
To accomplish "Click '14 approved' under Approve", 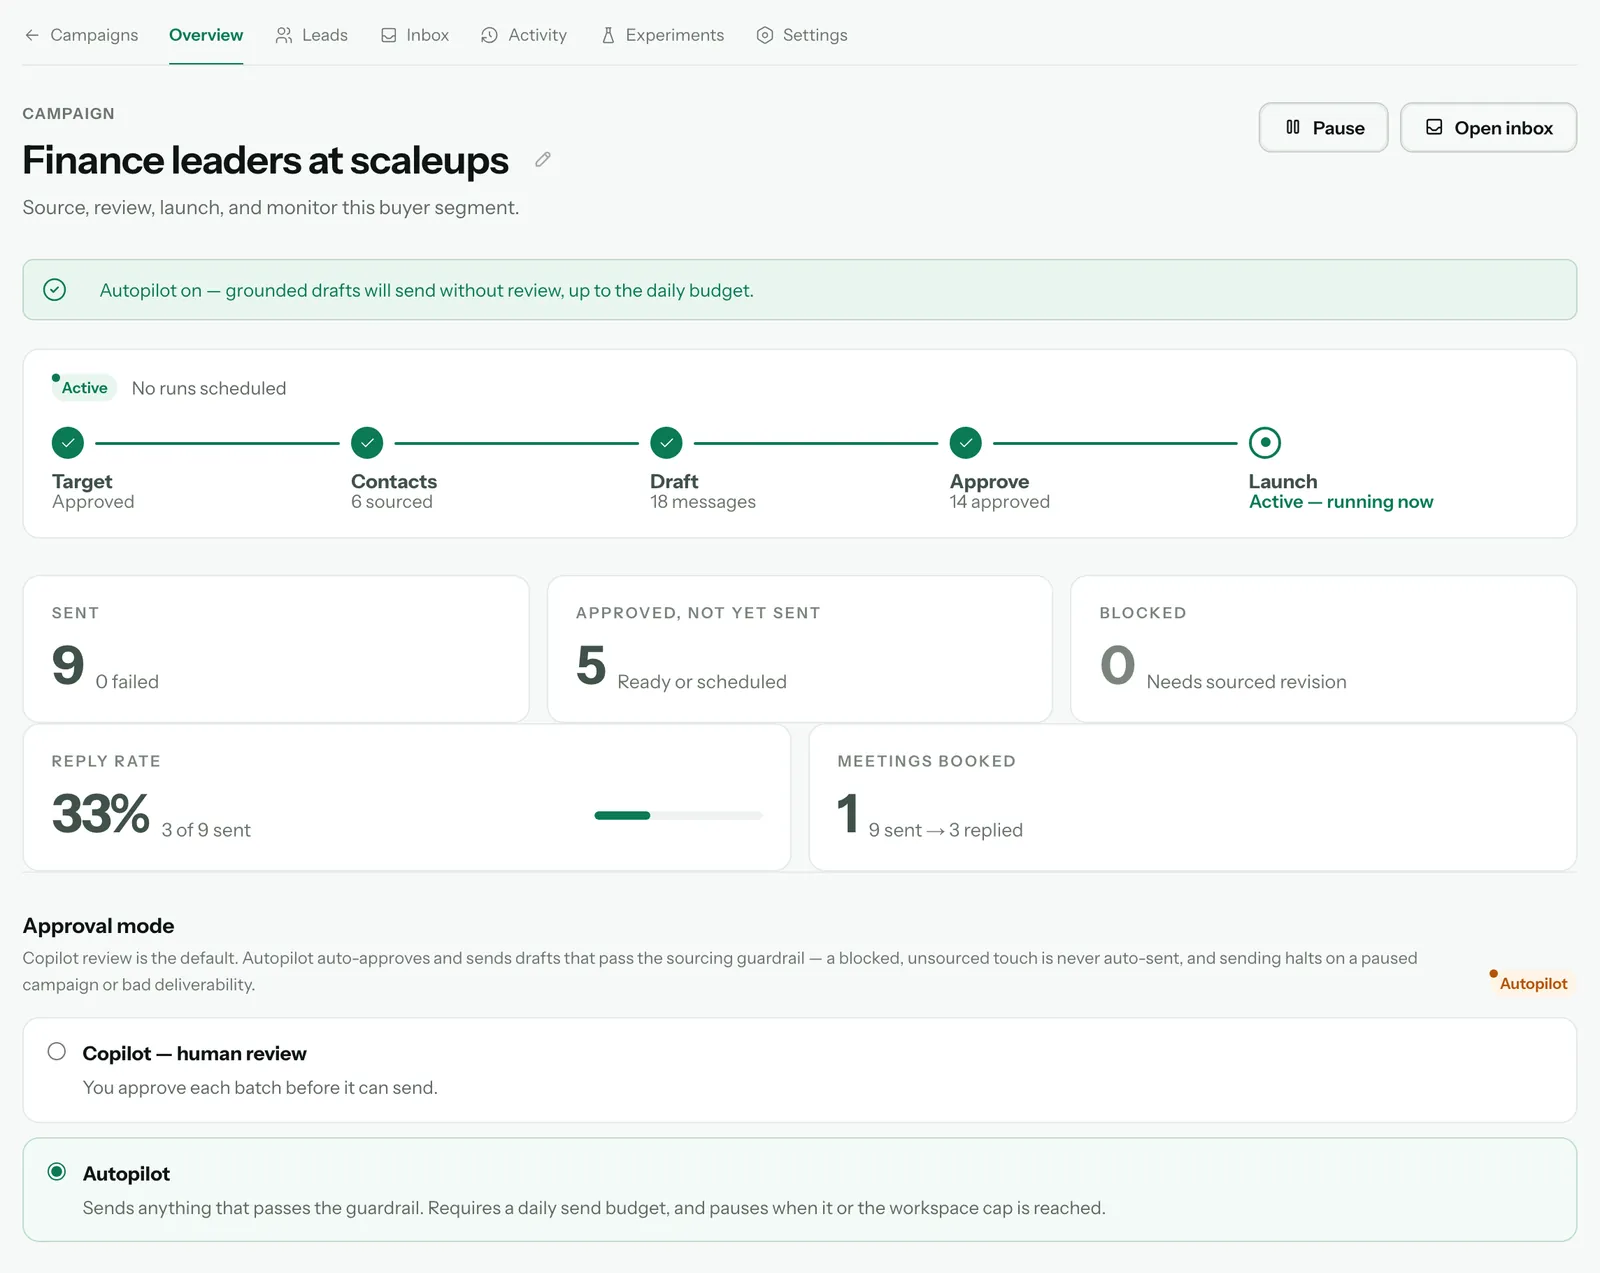I will 1000,502.
